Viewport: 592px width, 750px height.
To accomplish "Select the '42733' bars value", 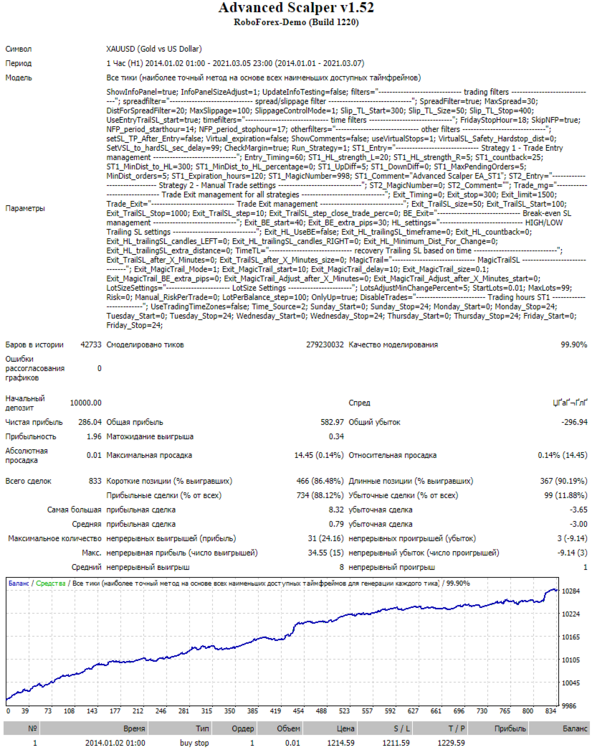I will coord(91,344).
